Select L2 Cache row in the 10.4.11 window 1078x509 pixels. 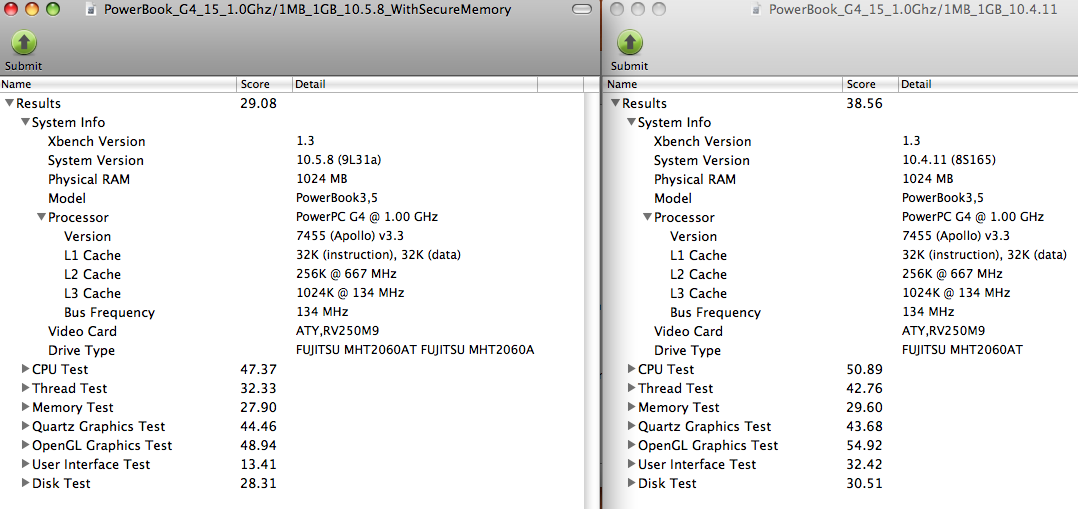842,274
